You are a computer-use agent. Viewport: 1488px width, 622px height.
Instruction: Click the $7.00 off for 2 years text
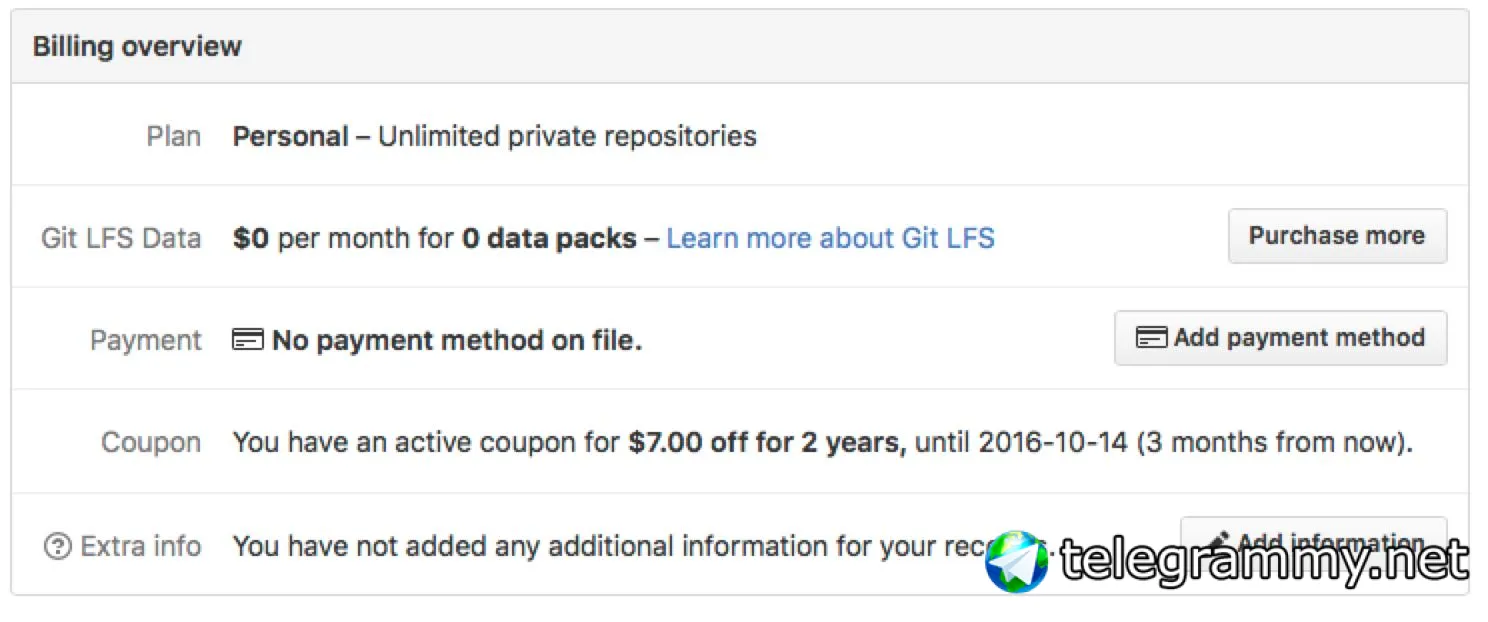tap(767, 442)
